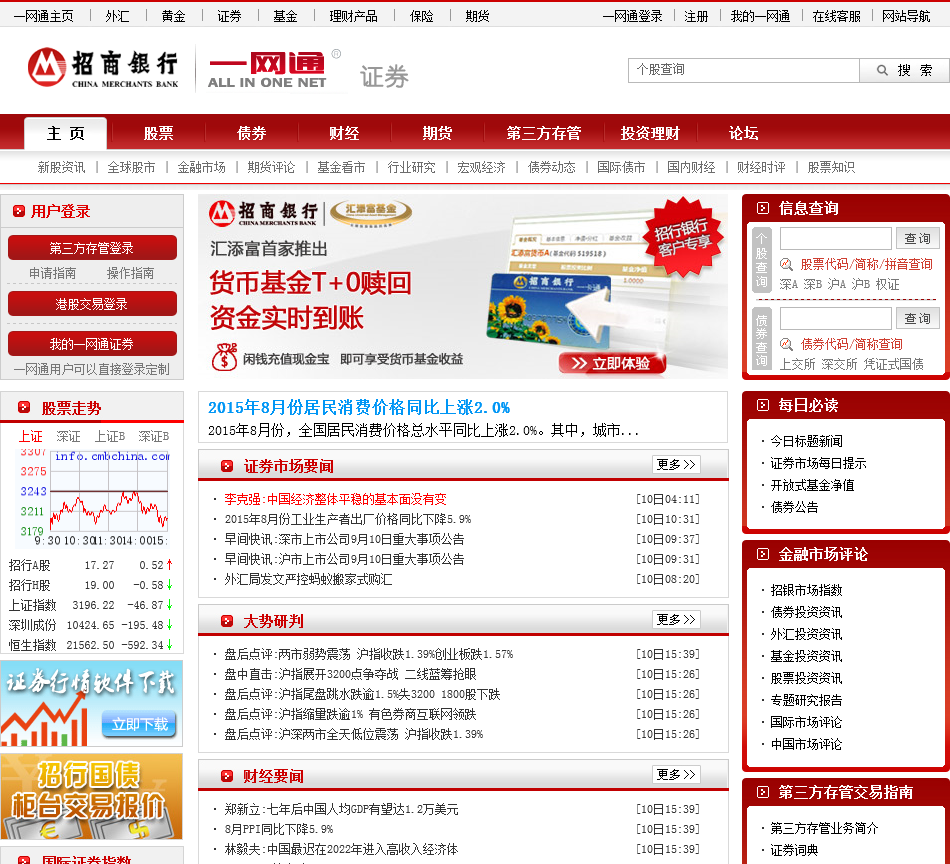Viewport: 950px width, 864px height.
Task: Focus the bond code query input
Action: point(835,318)
